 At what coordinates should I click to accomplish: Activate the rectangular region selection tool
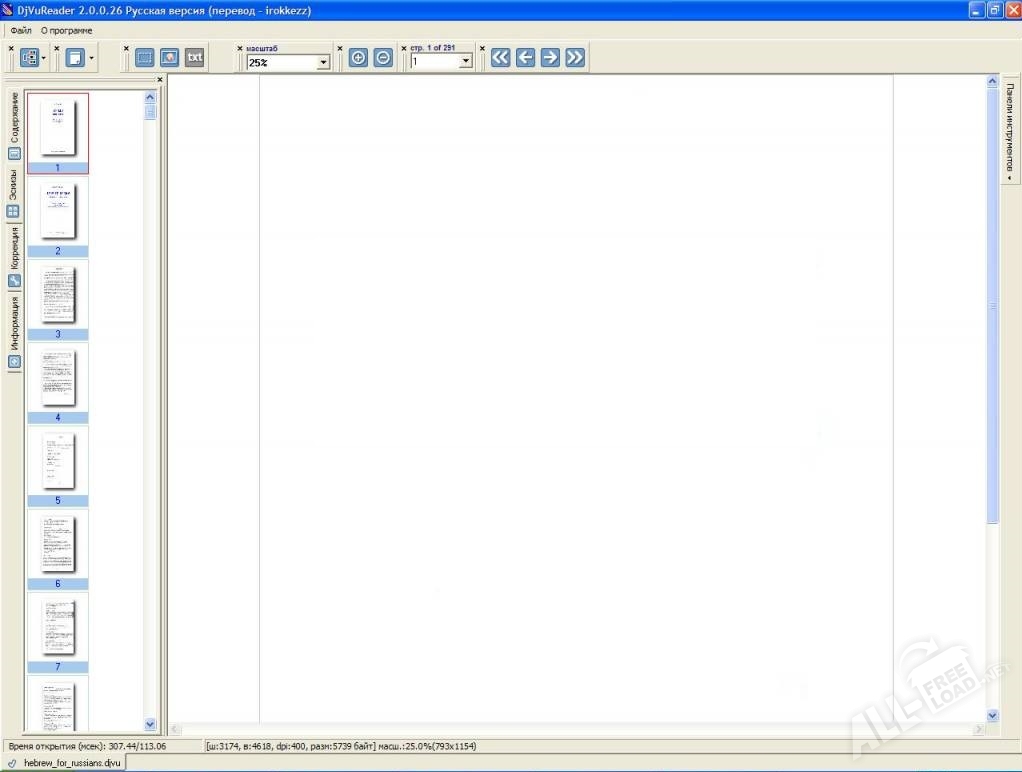(145, 58)
